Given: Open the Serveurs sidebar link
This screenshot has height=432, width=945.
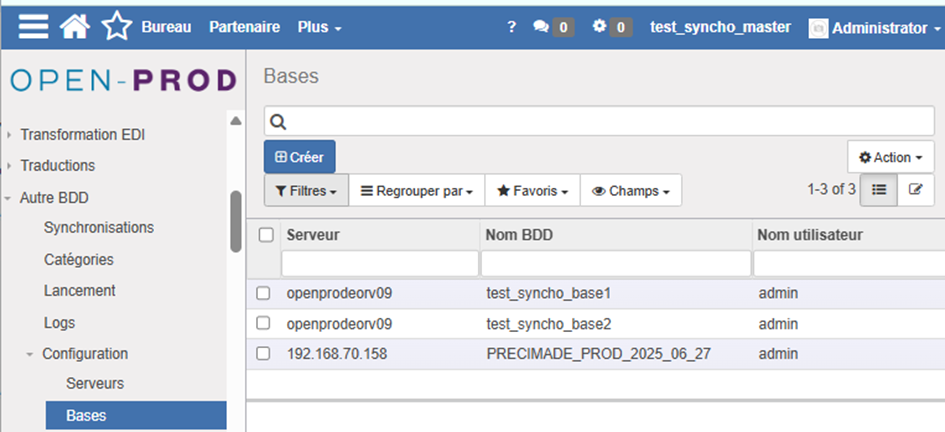Looking at the screenshot, I should click(95, 383).
